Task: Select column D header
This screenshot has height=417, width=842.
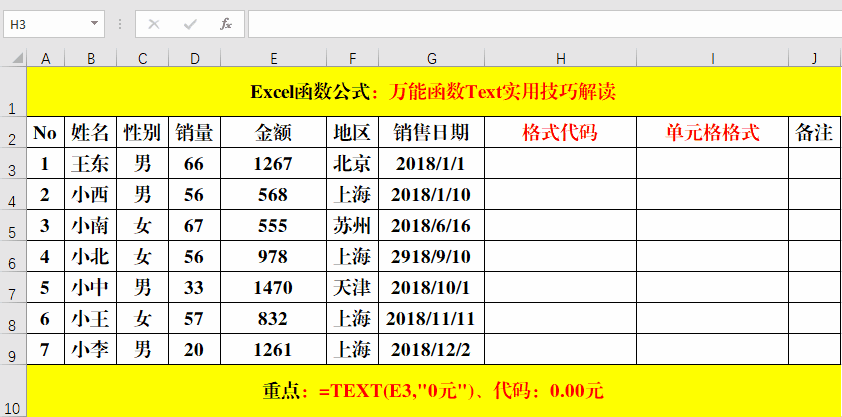Action: click(x=194, y=58)
